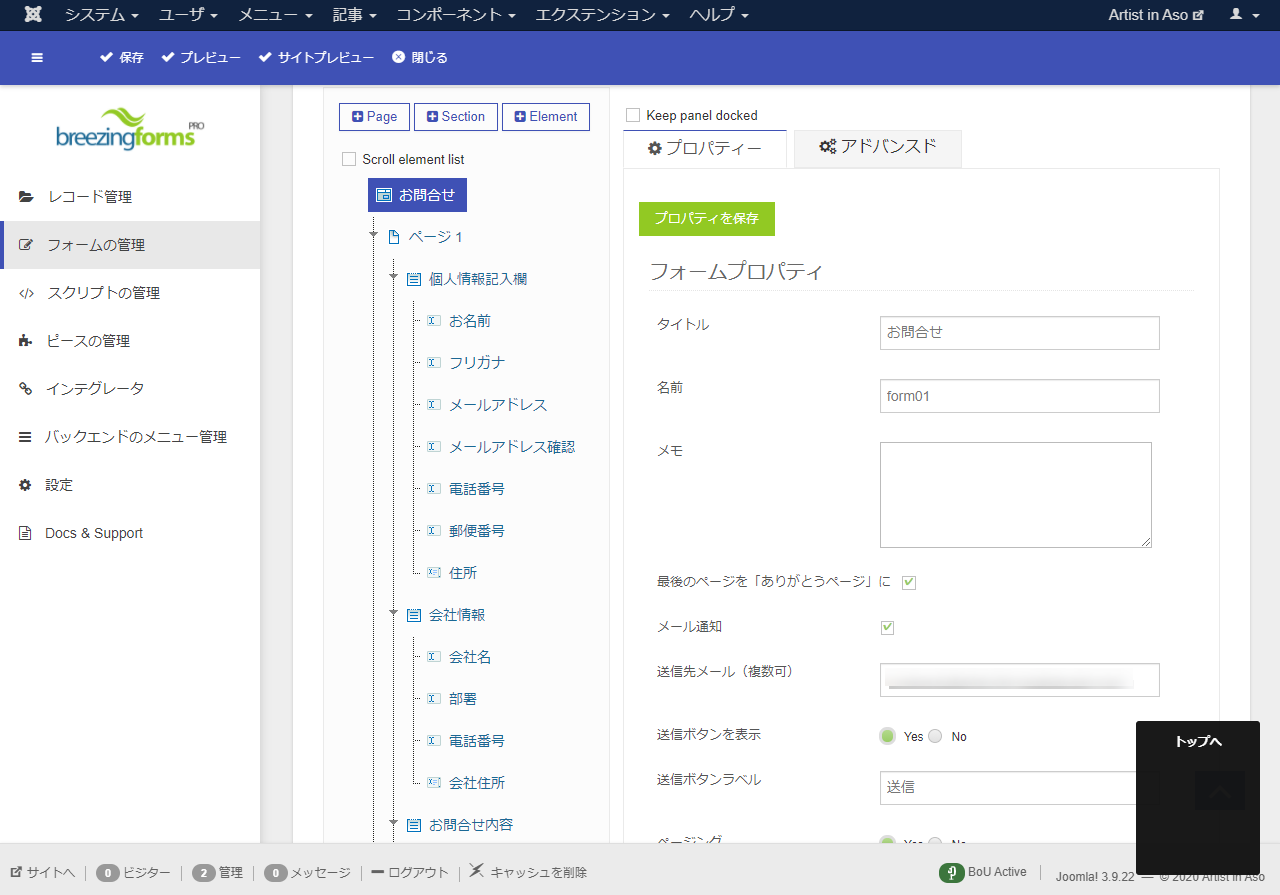Add a new Section with the Section button

pos(455,116)
